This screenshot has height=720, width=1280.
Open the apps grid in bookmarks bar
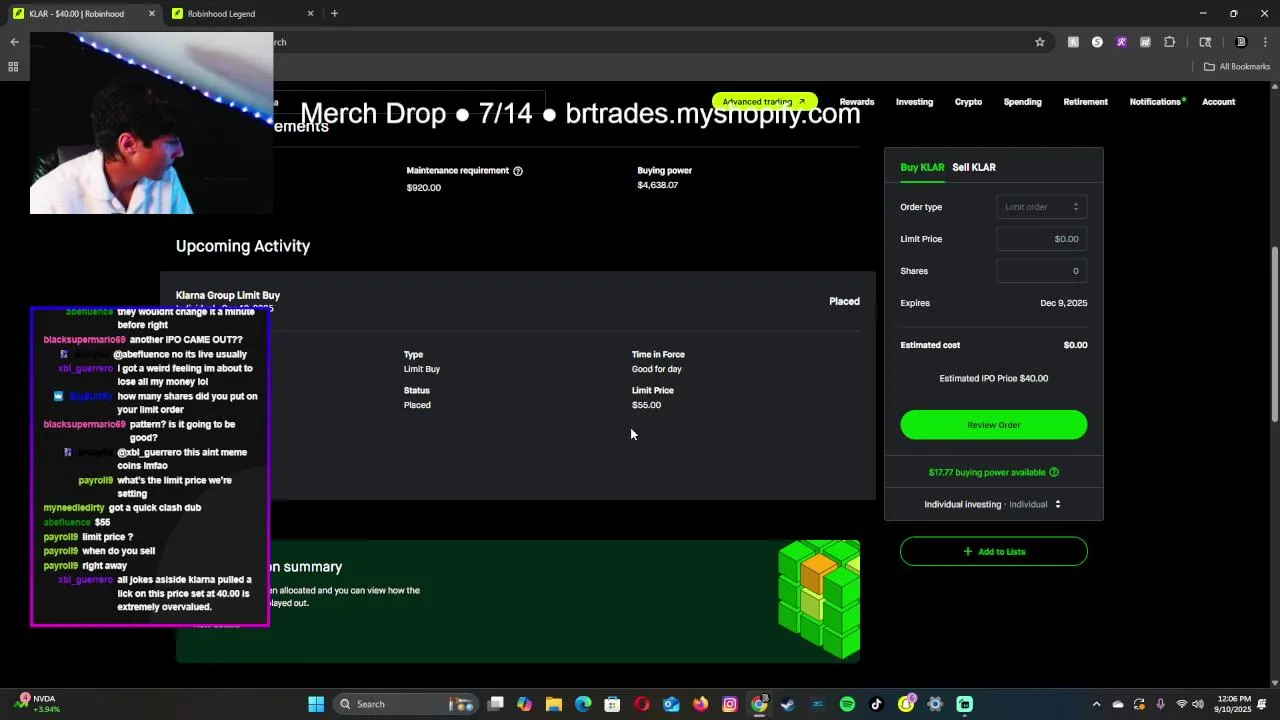coord(13,67)
